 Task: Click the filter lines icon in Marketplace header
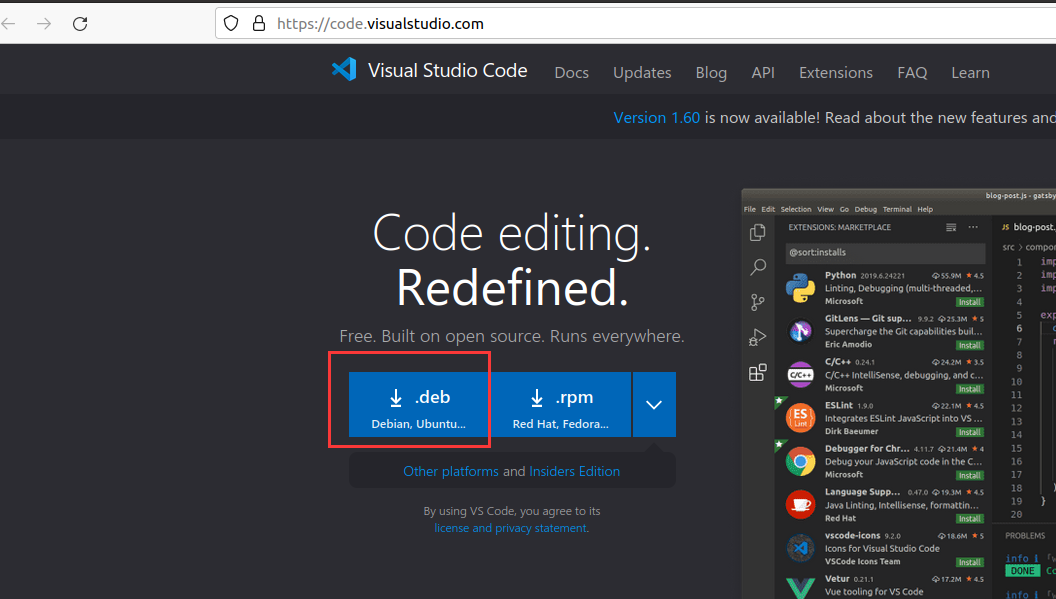(951, 228)
